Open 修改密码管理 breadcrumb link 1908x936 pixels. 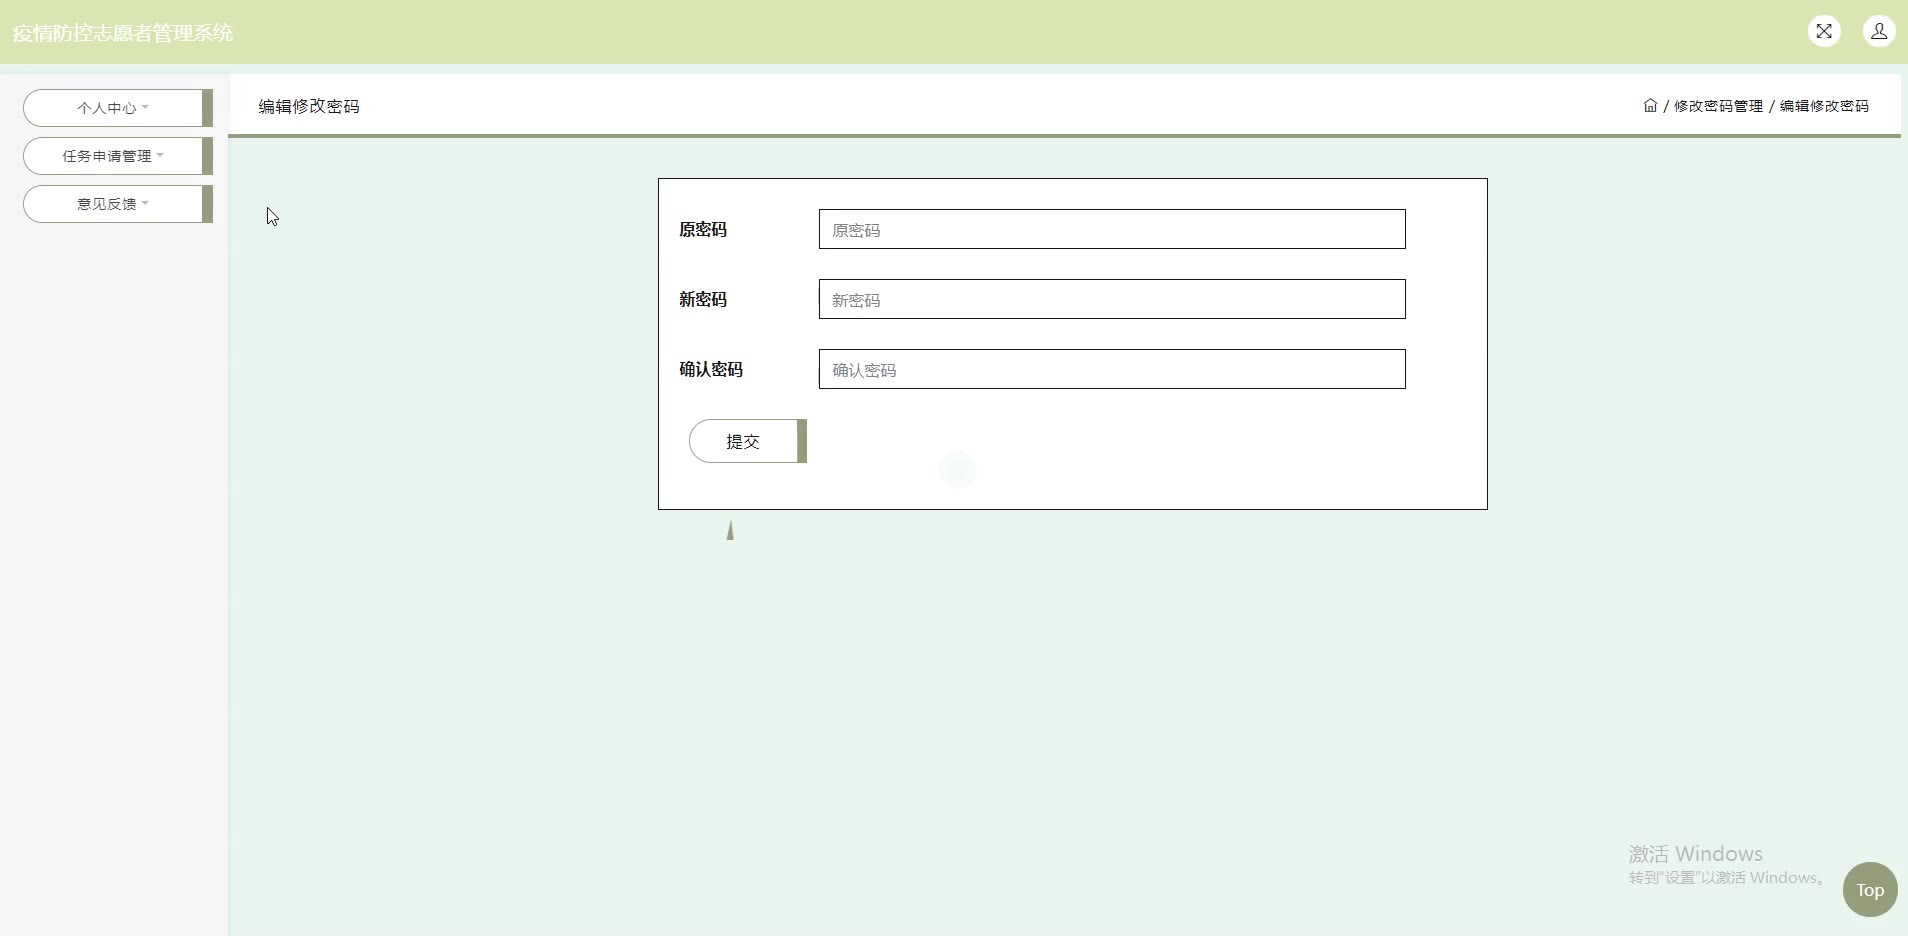(1718, 106)
